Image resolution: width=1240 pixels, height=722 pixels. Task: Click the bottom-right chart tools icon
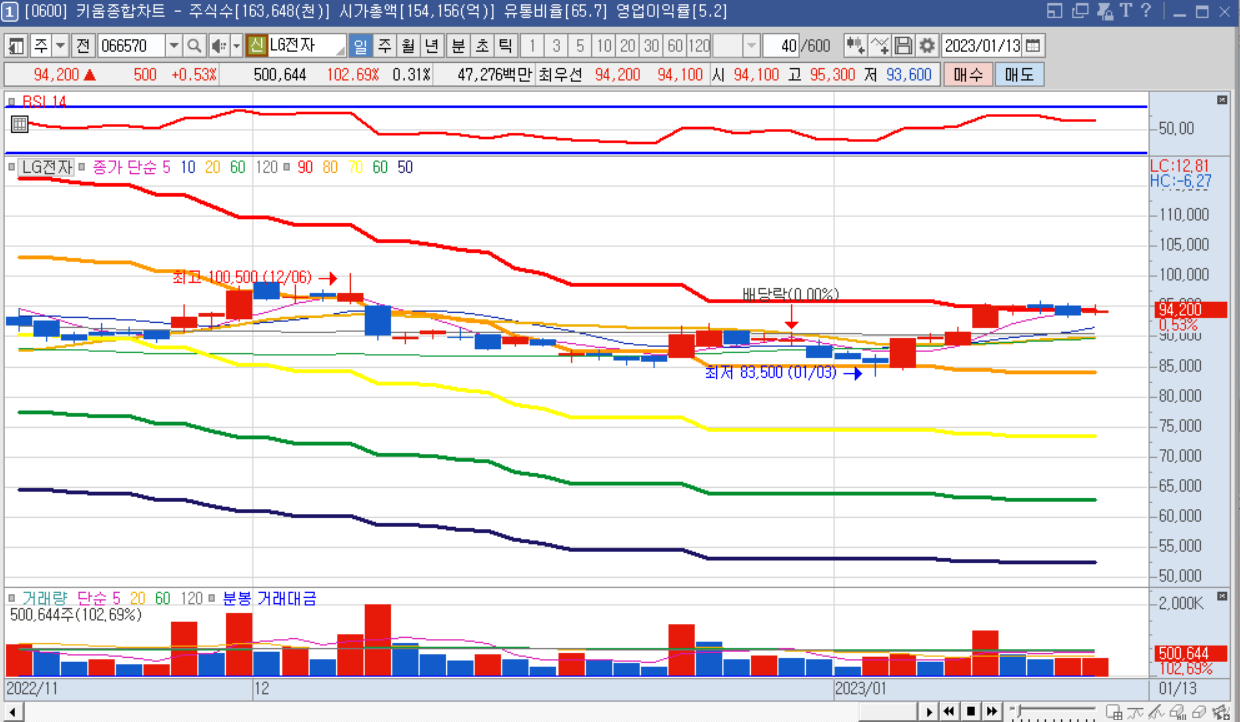[x=1221, y=711]
